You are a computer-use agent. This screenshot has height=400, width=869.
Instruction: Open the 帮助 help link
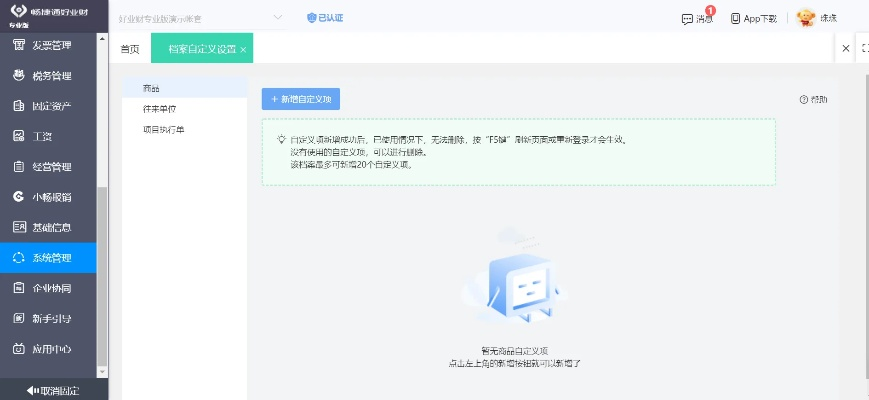813,100
